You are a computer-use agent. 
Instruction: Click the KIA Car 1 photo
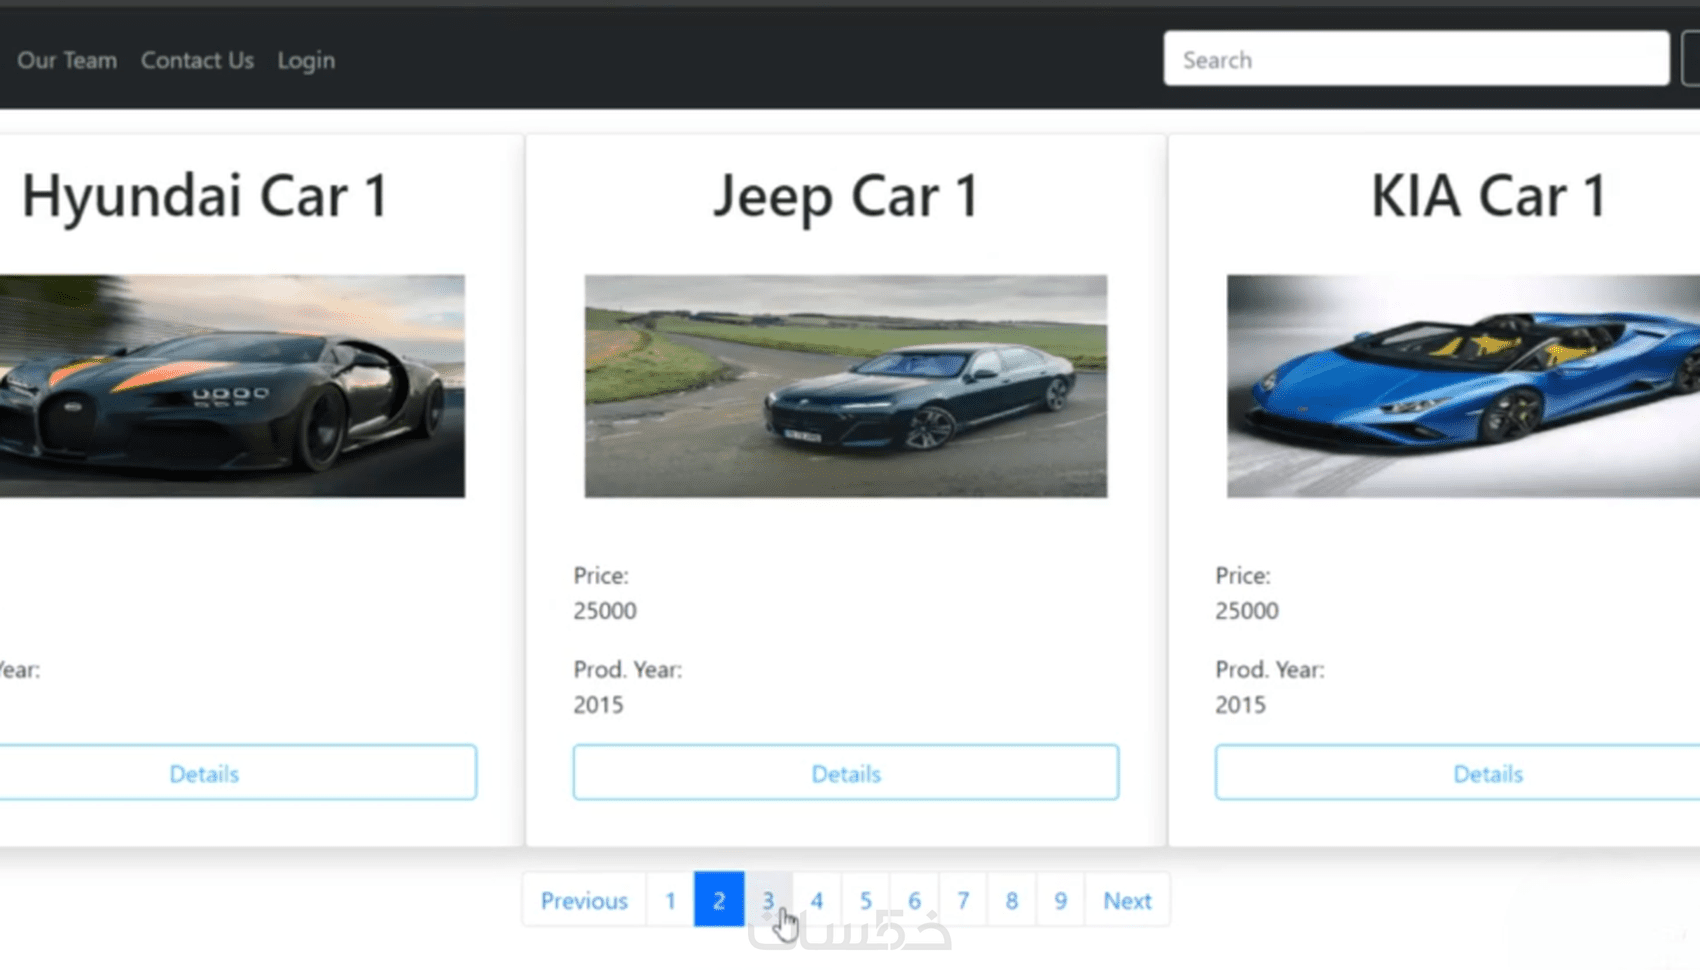pyautogui.click(x=1463, y=386)
